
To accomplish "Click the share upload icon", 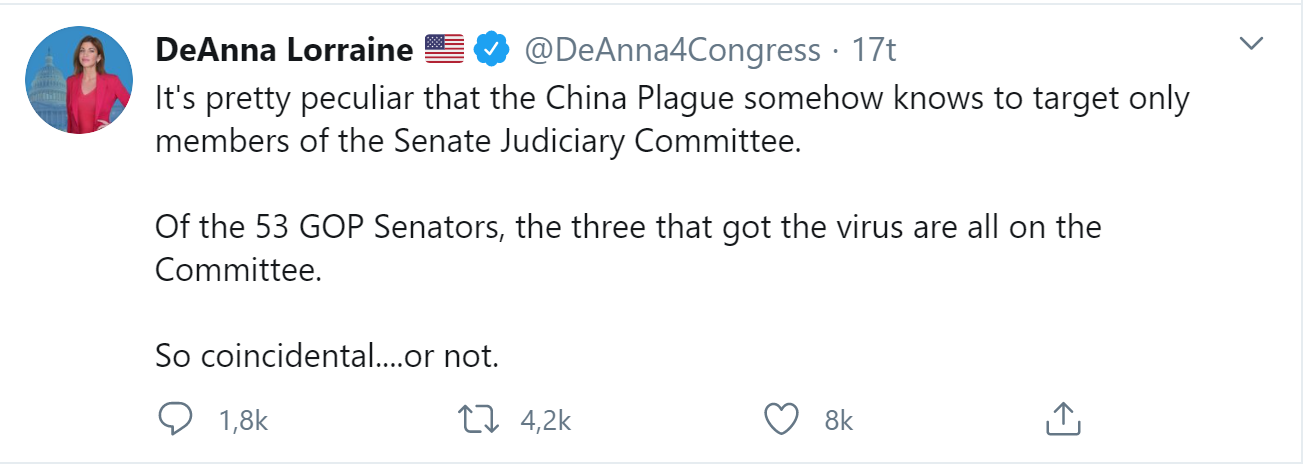I will pos(1062,420).
